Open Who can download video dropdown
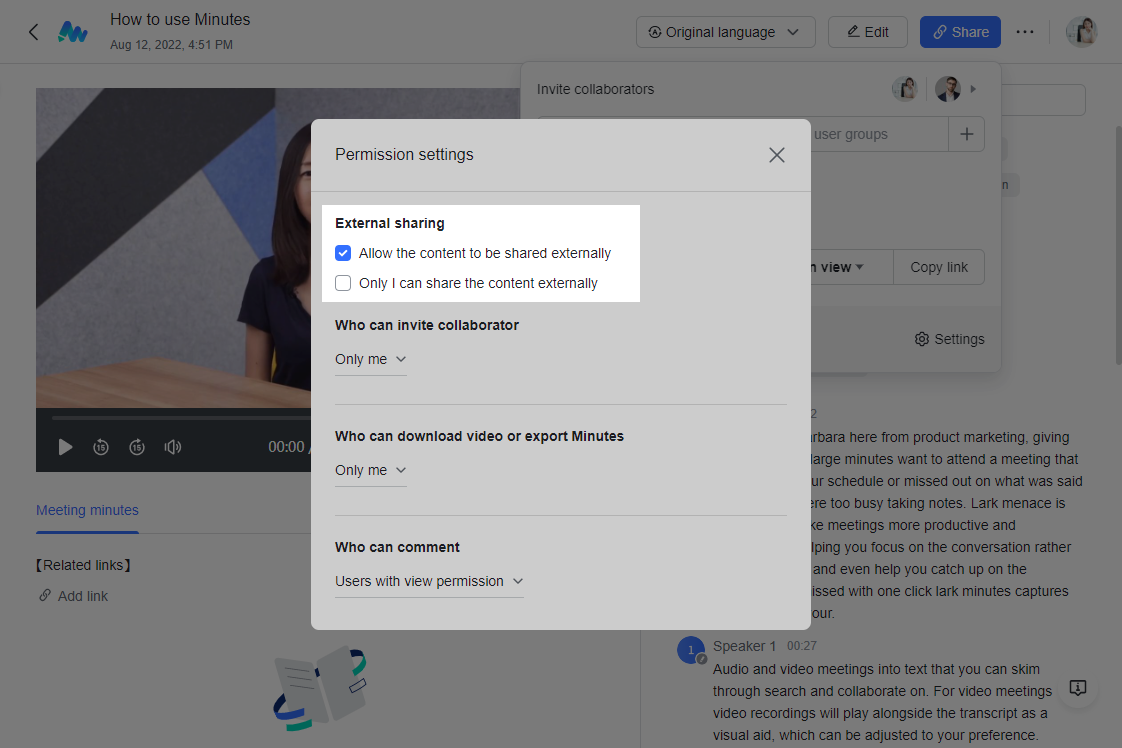Image resolution: width=1122 pixels, height=748 pixels. pyautogui.click(x=371, y=470)
